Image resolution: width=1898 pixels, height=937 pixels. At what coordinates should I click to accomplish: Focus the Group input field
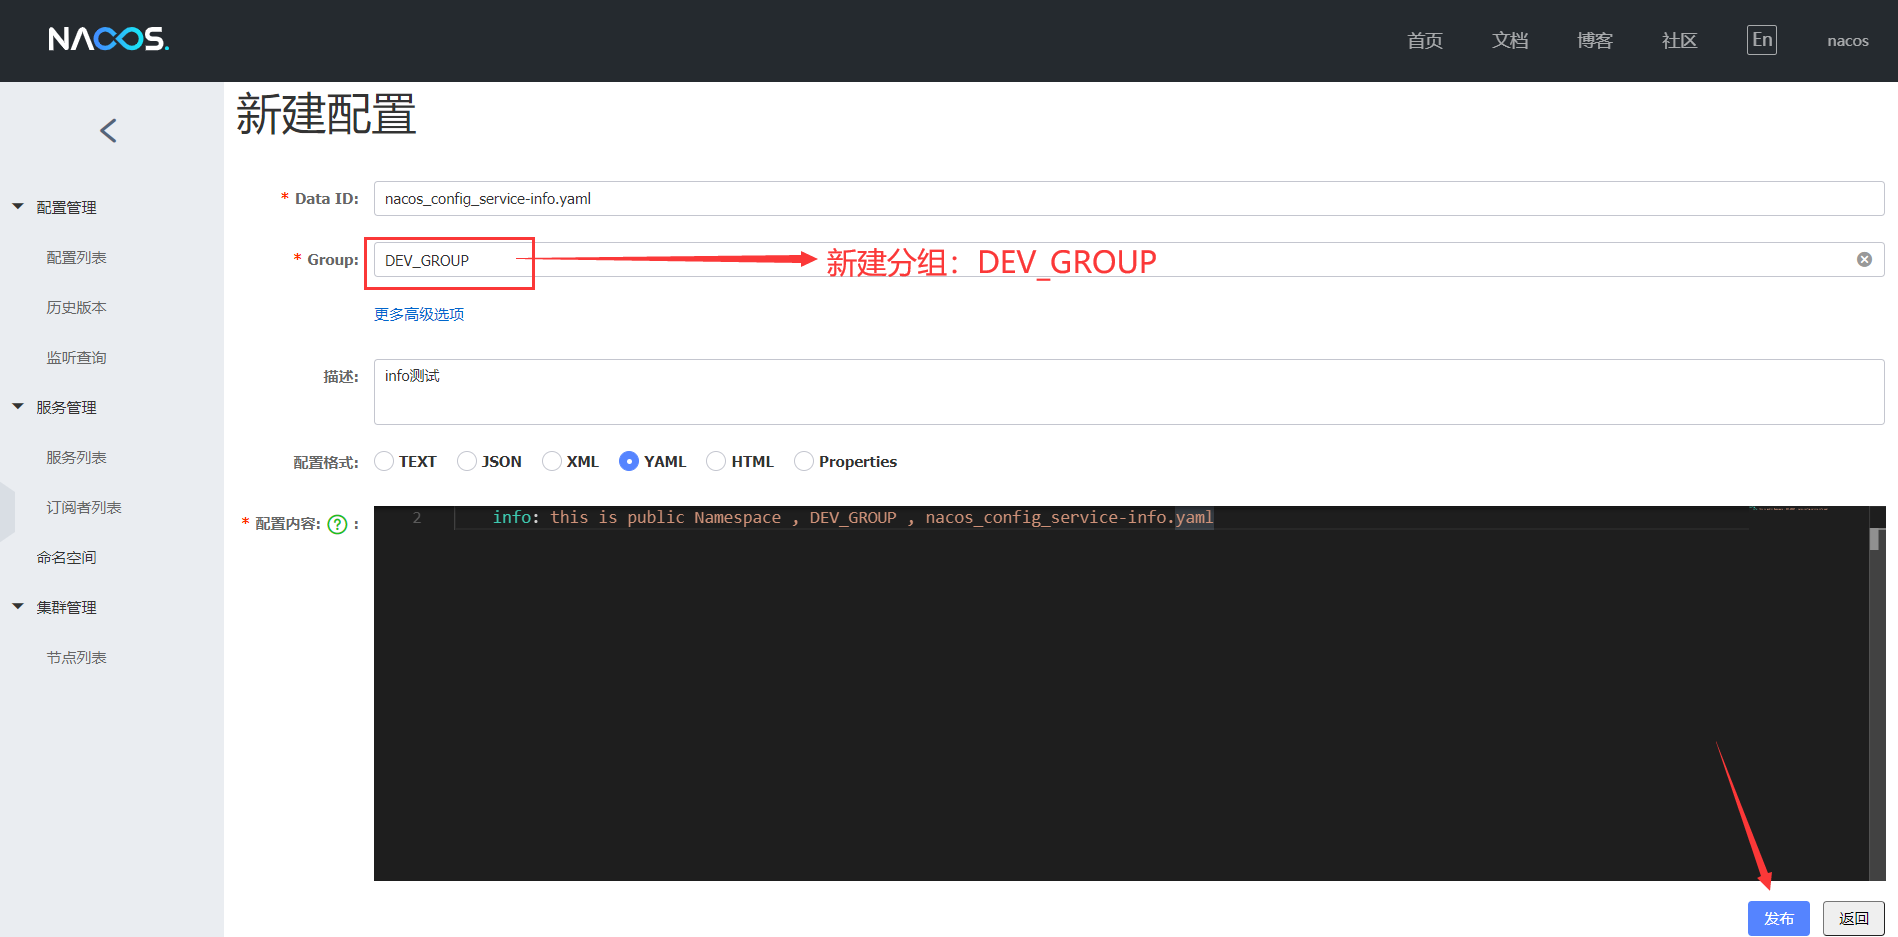tap(1129, 260)
